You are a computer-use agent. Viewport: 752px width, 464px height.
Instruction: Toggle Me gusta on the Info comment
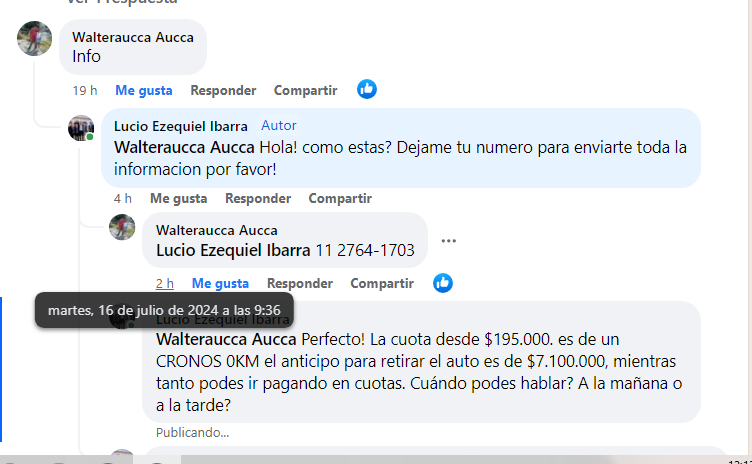pyautogui.click(x=144, y=90)
